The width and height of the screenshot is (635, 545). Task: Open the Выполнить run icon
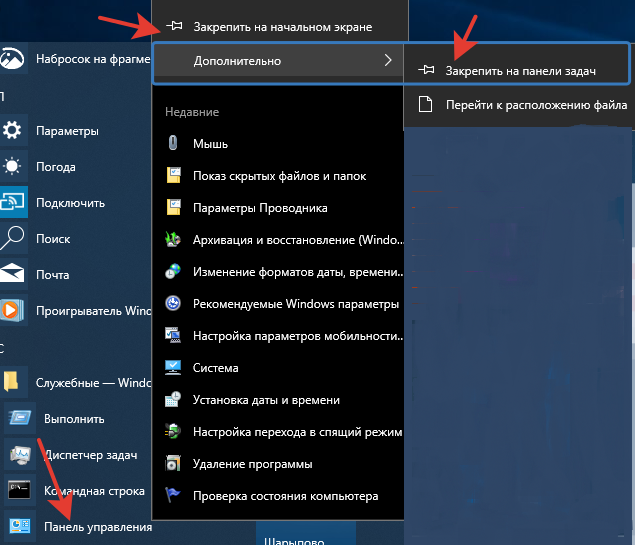coord(20,418)
